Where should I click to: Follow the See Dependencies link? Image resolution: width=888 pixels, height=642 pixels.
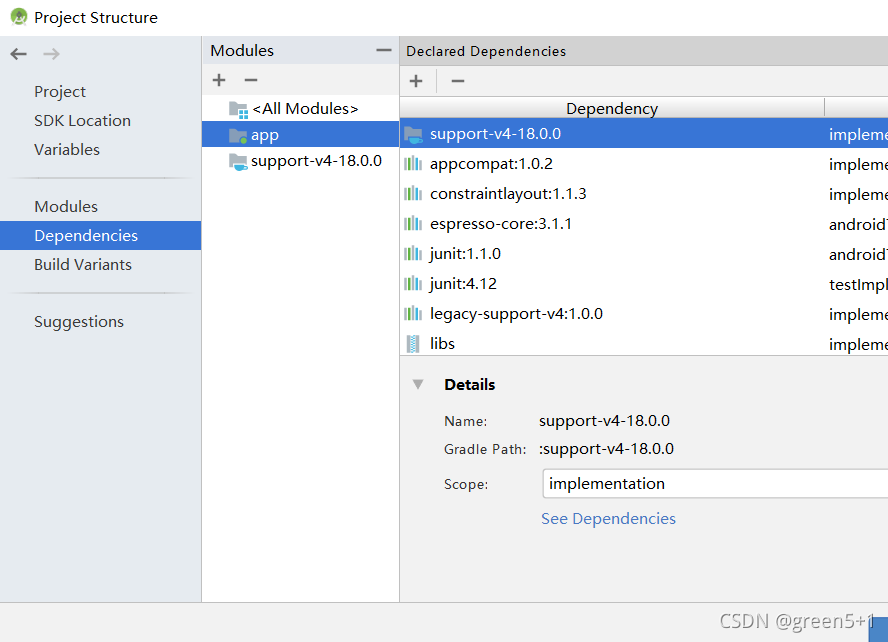click(x=608, y=519)
